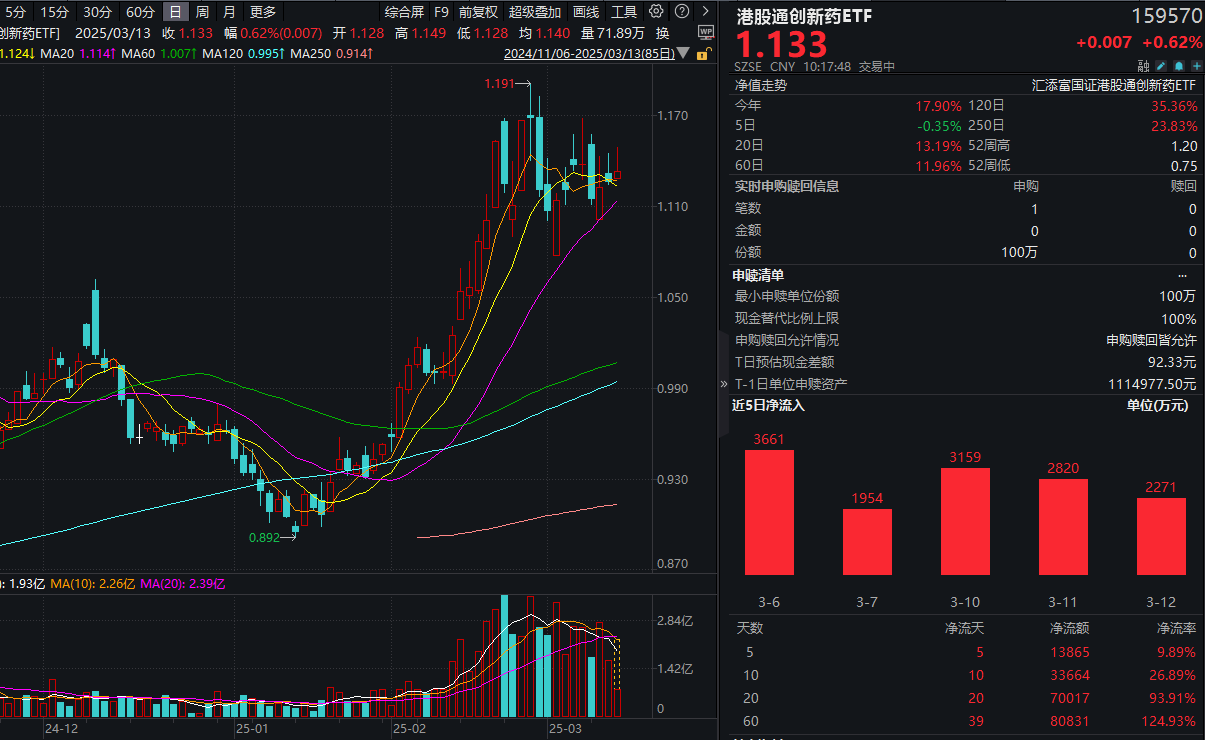Click the 3-7 net inflow bar
Viewport: 1205px width, 740px height.
[x=867, y=542]
